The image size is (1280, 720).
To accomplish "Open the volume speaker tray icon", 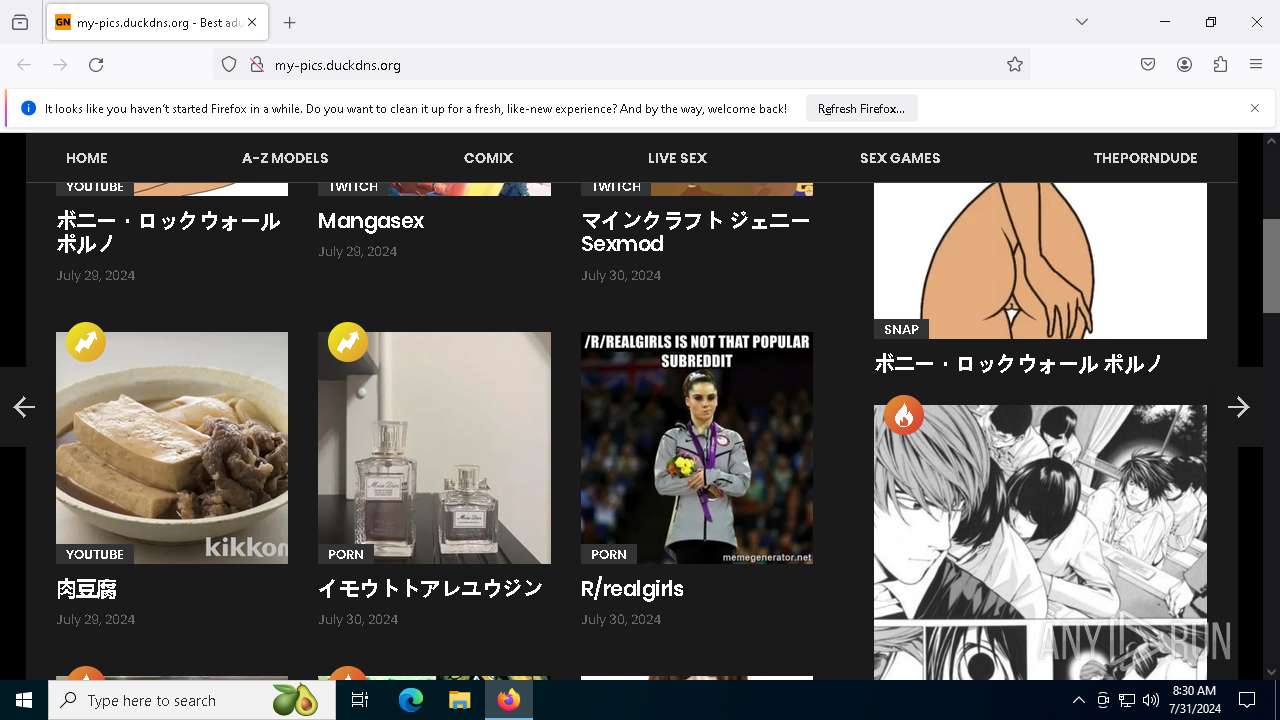I will pos(1151,701).
